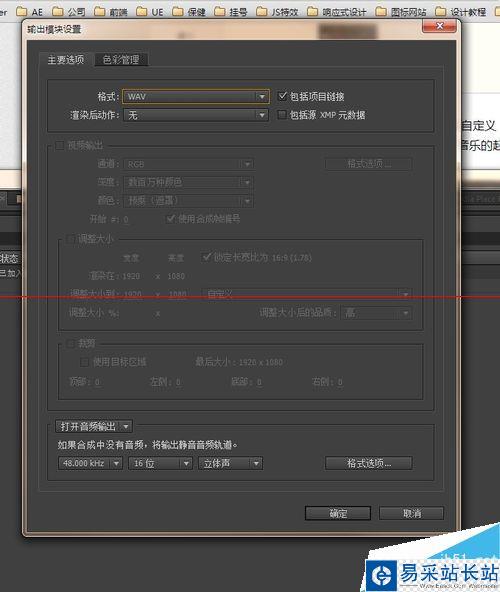Open the 渲染后动作 dropdown
500x592 pixels.
coord(196,115)
